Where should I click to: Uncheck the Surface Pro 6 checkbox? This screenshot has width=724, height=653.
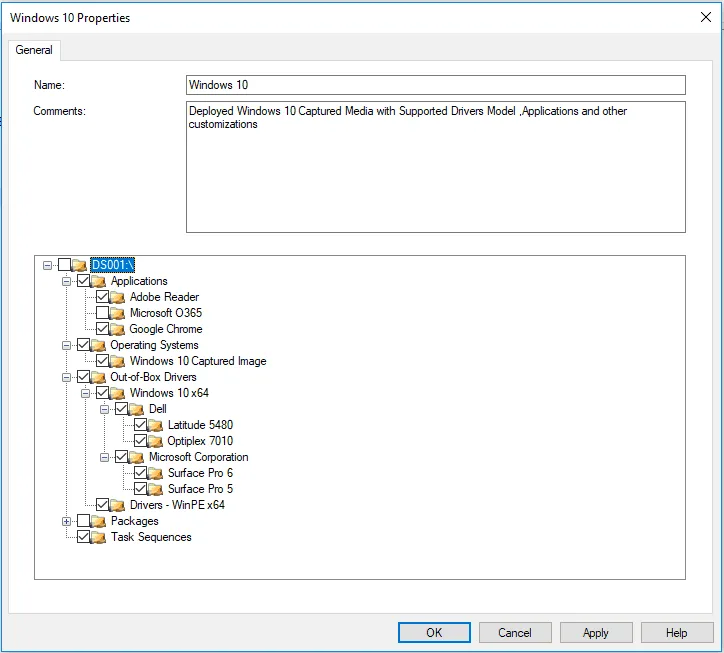[x=140, y=473]
